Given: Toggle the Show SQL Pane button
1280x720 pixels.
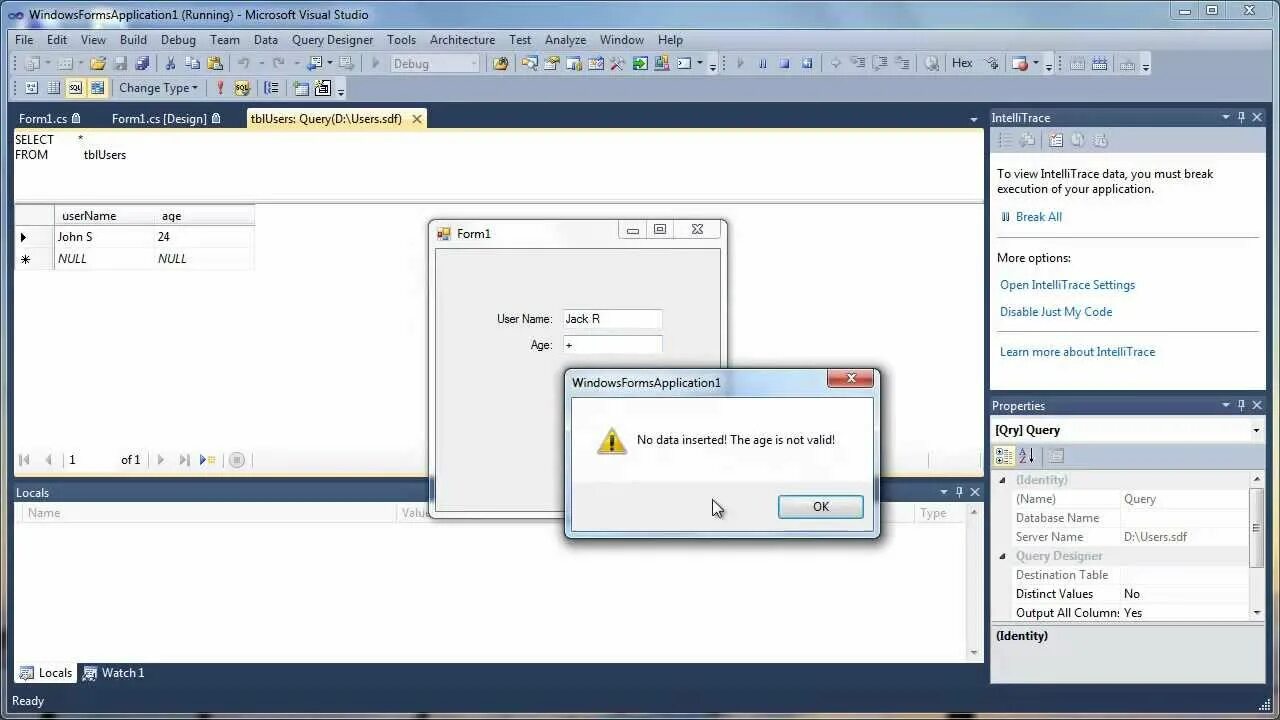Looking at the screenshot, I should click(x=75, y=88).
